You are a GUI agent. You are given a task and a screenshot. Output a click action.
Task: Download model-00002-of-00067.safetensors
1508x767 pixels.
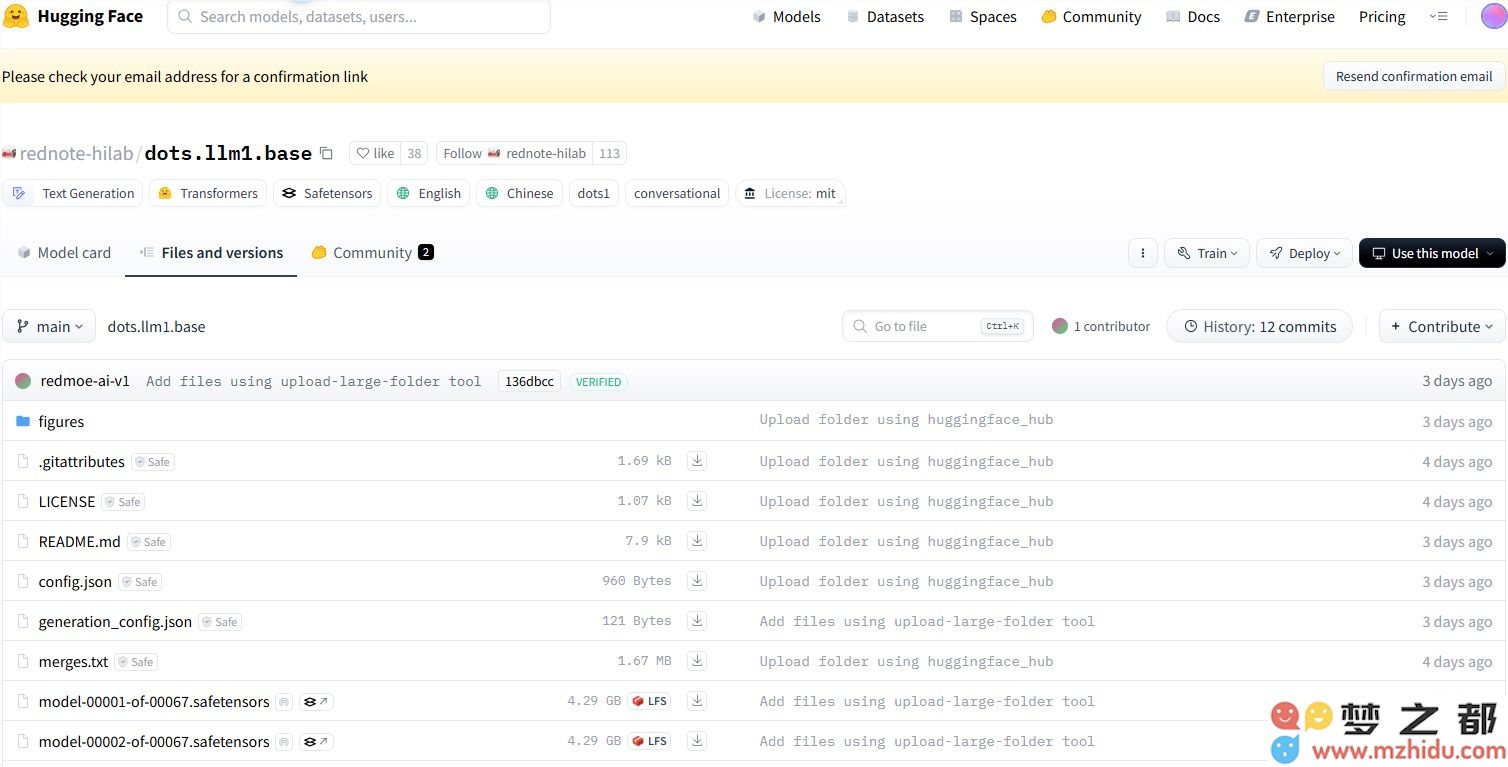pyautogui.click(x=697, y=741)
